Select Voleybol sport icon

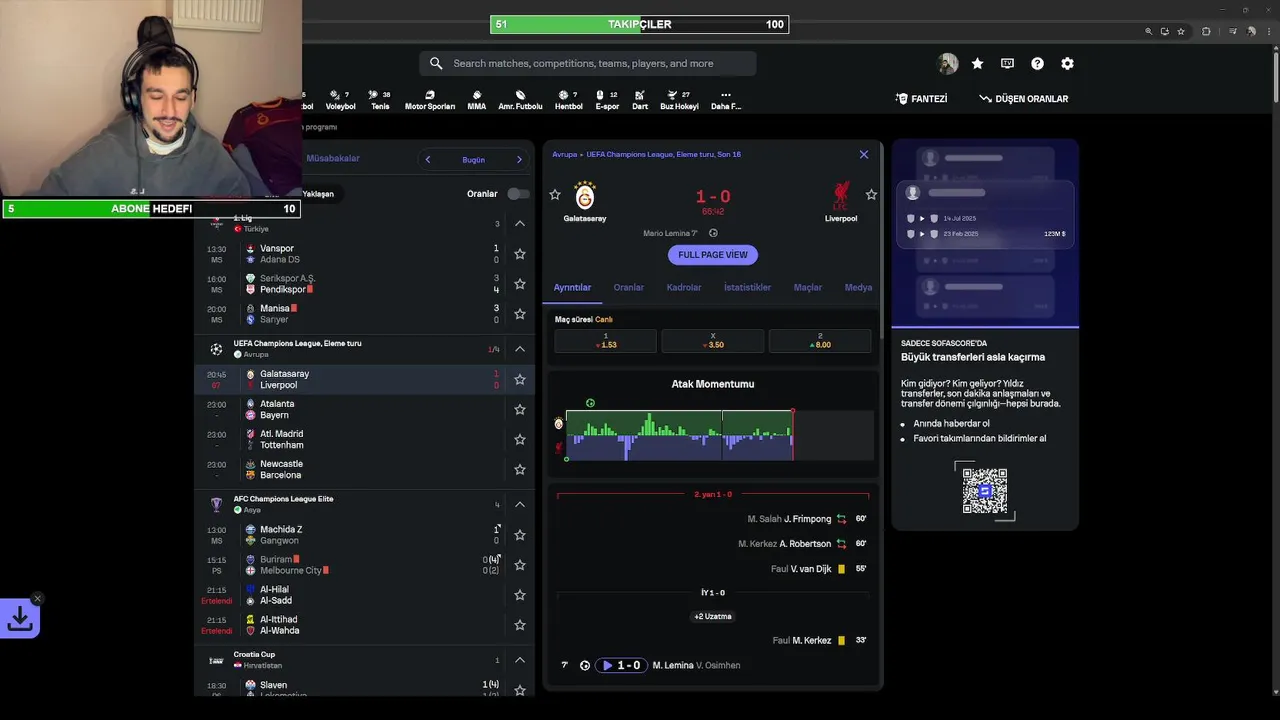[340, 100]
